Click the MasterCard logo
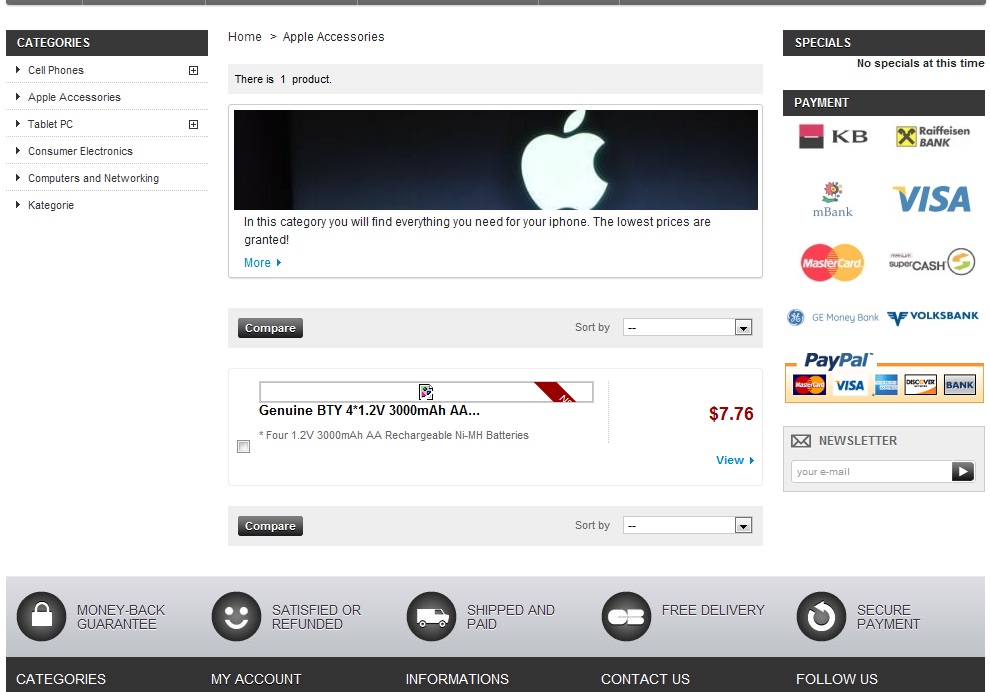Viewport: 990px width, 692px height. coord(832,263)
